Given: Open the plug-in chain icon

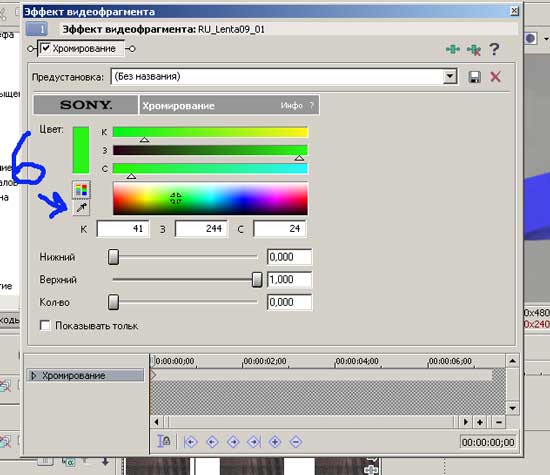Looking at the screenshot, I should pyautogui.click(x=452, y=49).
